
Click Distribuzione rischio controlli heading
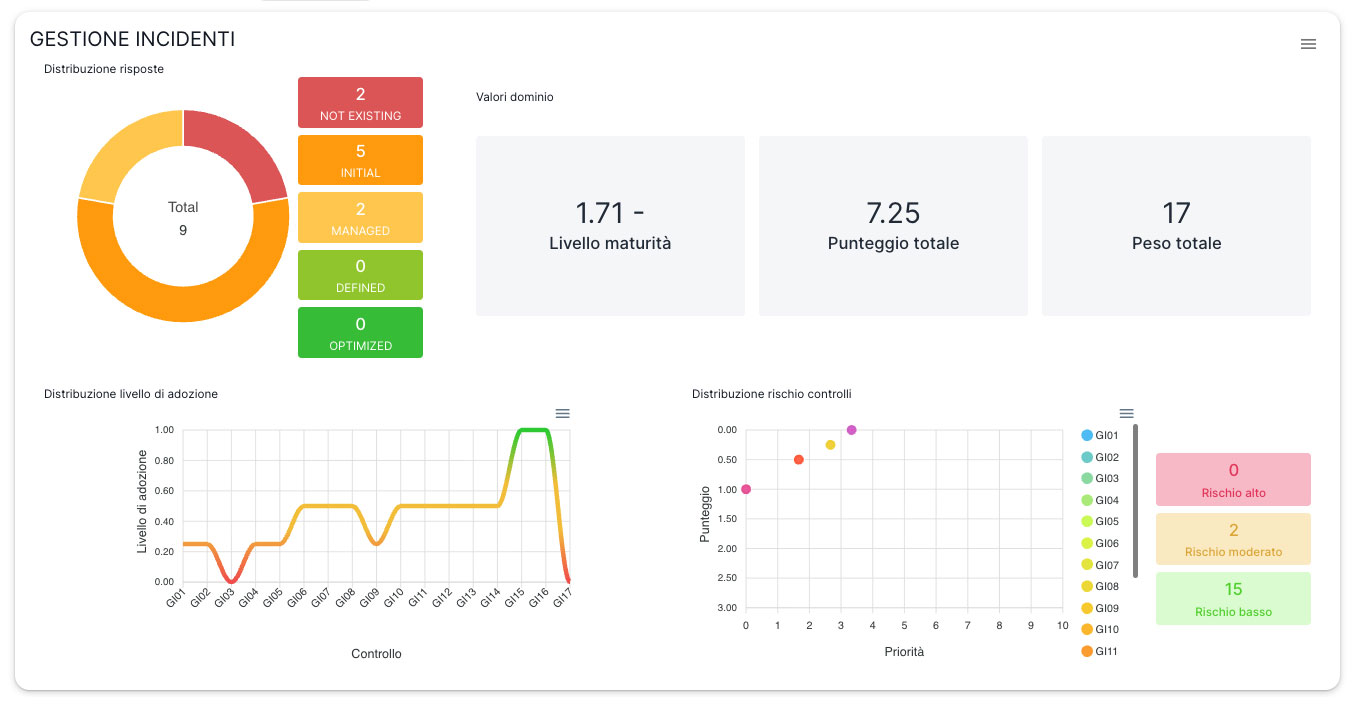coord(772,394)
